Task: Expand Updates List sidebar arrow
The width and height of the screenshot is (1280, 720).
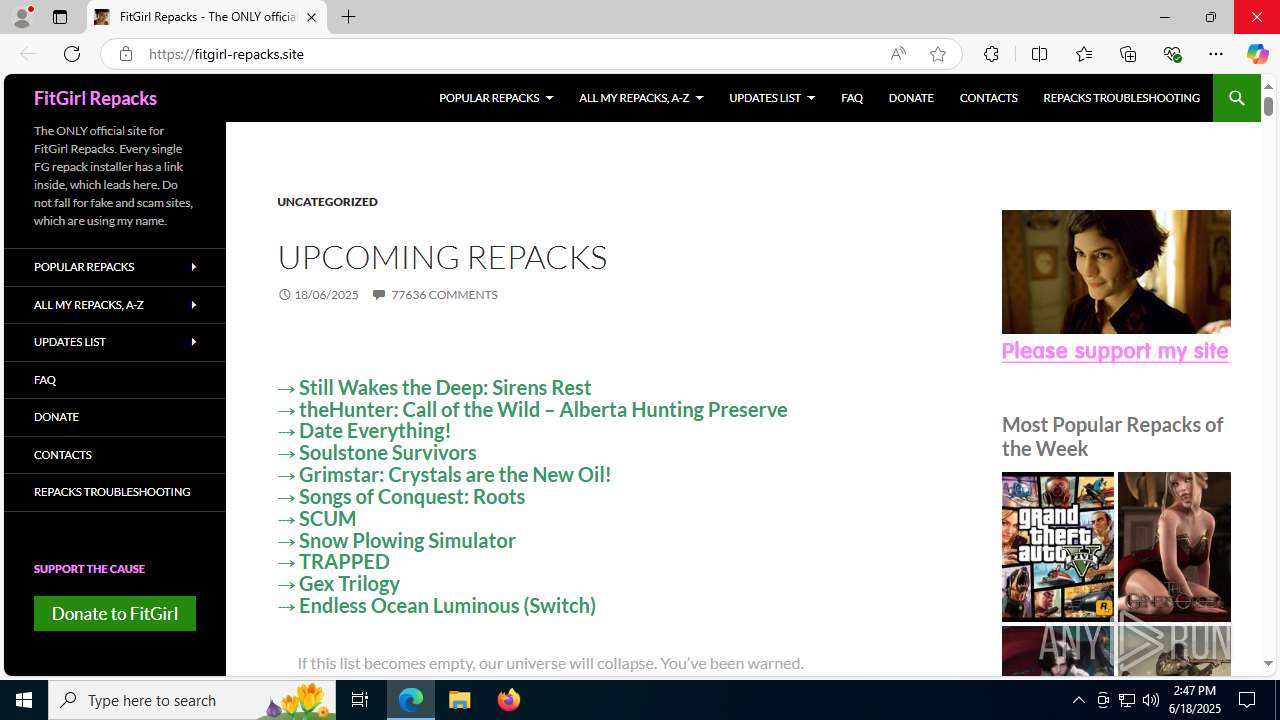Action: click(193, 342)
